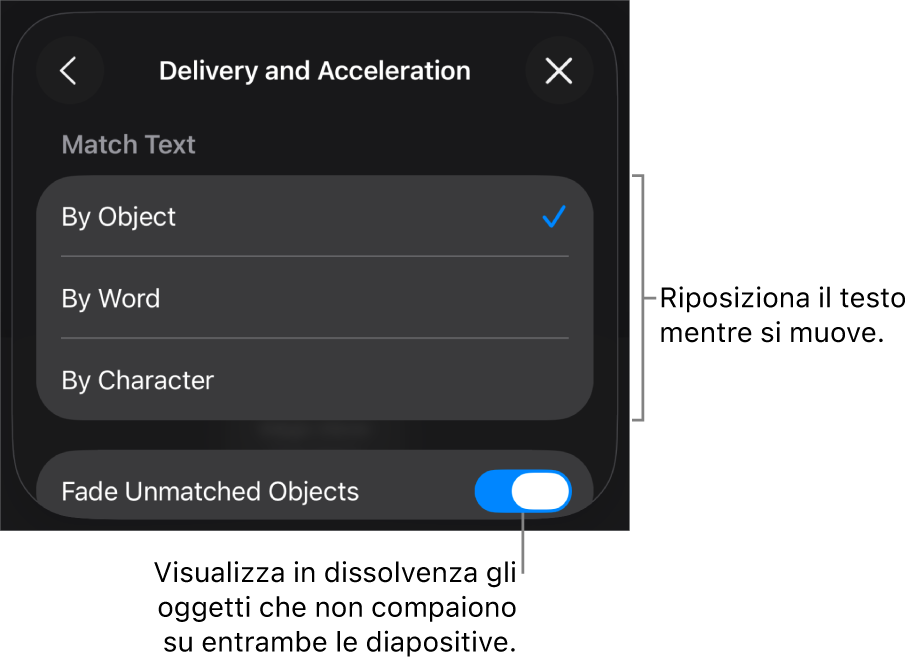The width and height of the screenshot is (916, 659).
Task: Click the blue track of the toggle
Action: (493, 491)
